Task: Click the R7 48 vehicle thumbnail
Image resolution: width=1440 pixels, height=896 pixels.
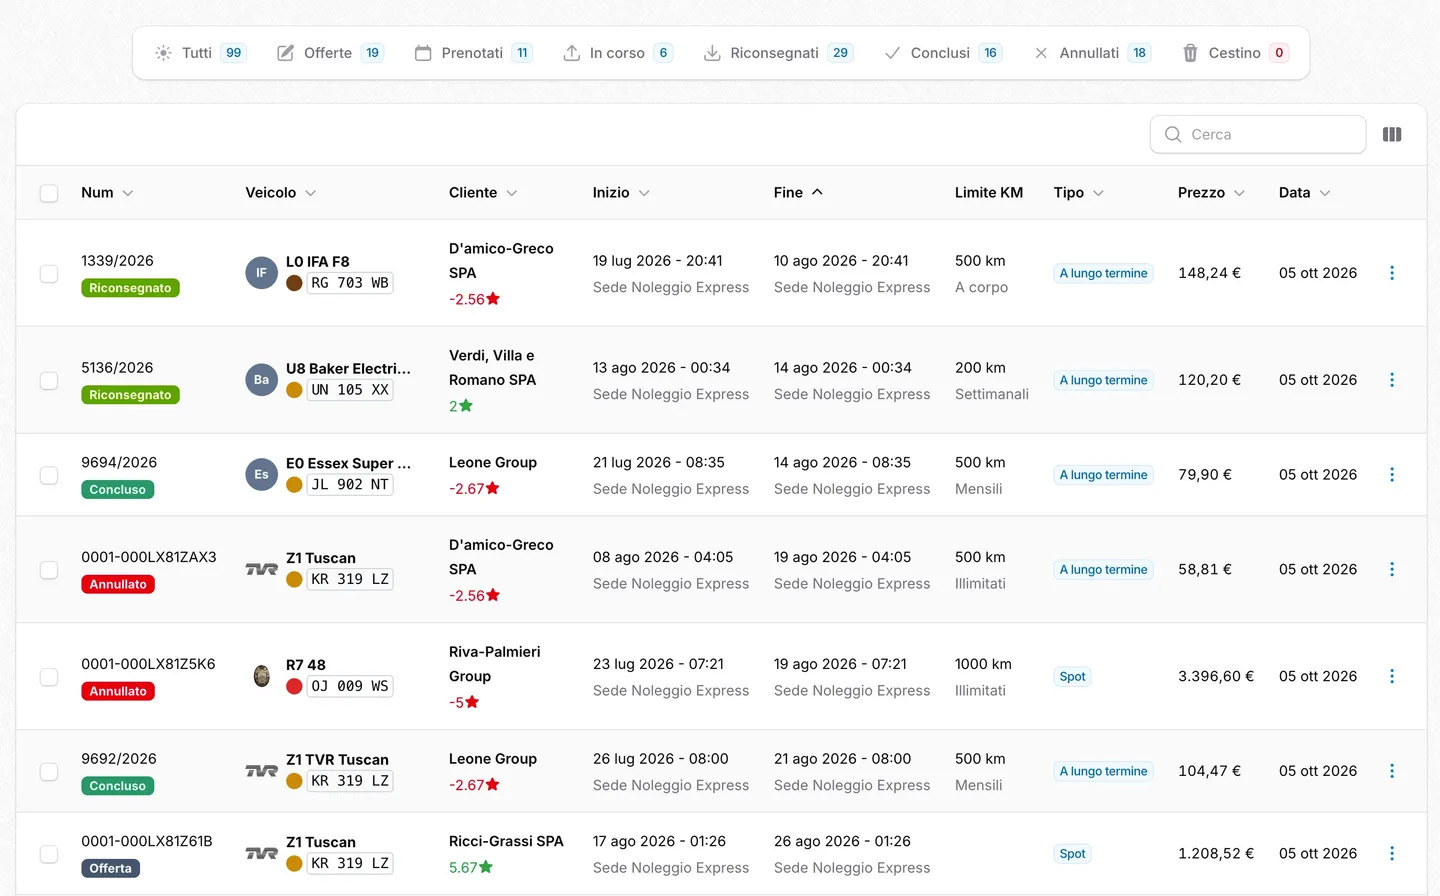Action: pyautogui.click(x=261, y=676)
